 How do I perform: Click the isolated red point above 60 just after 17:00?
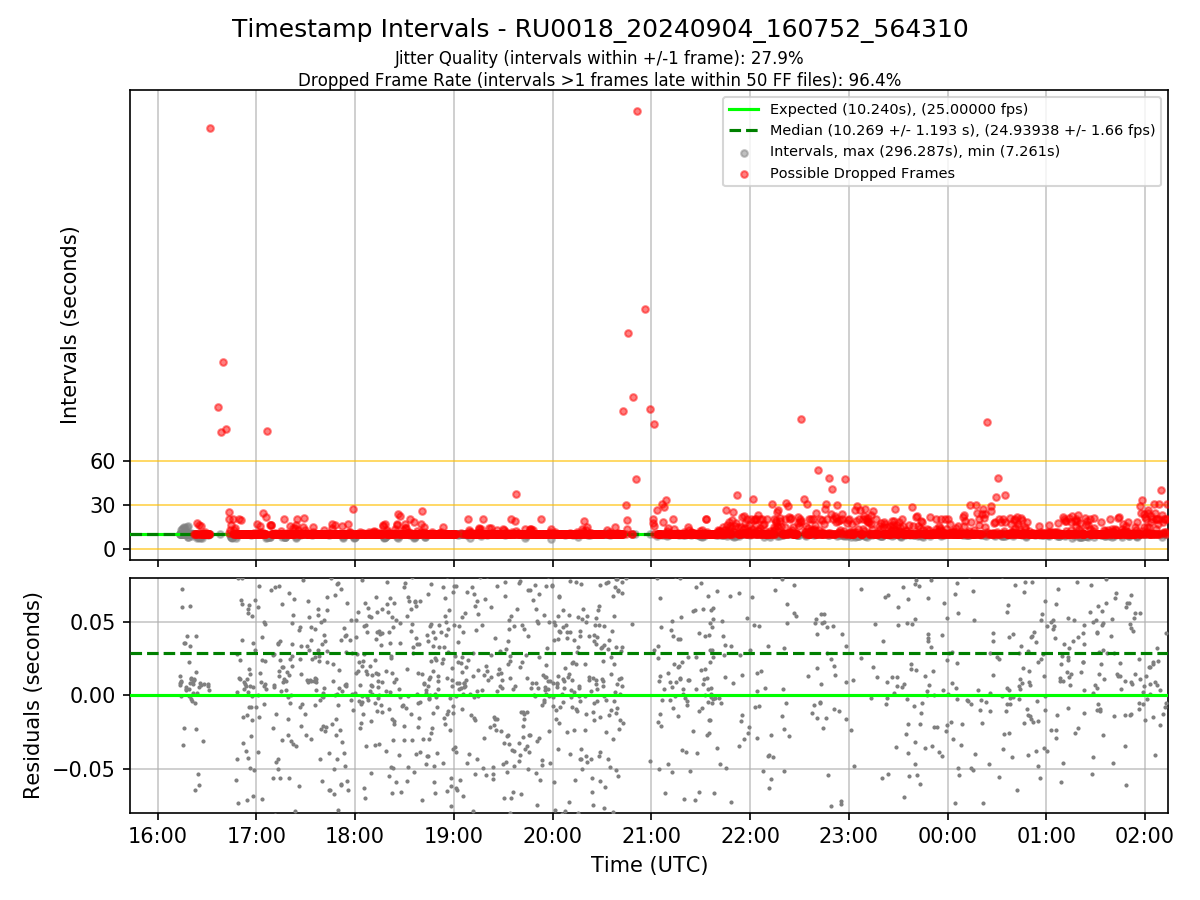(x=267, y=431)
